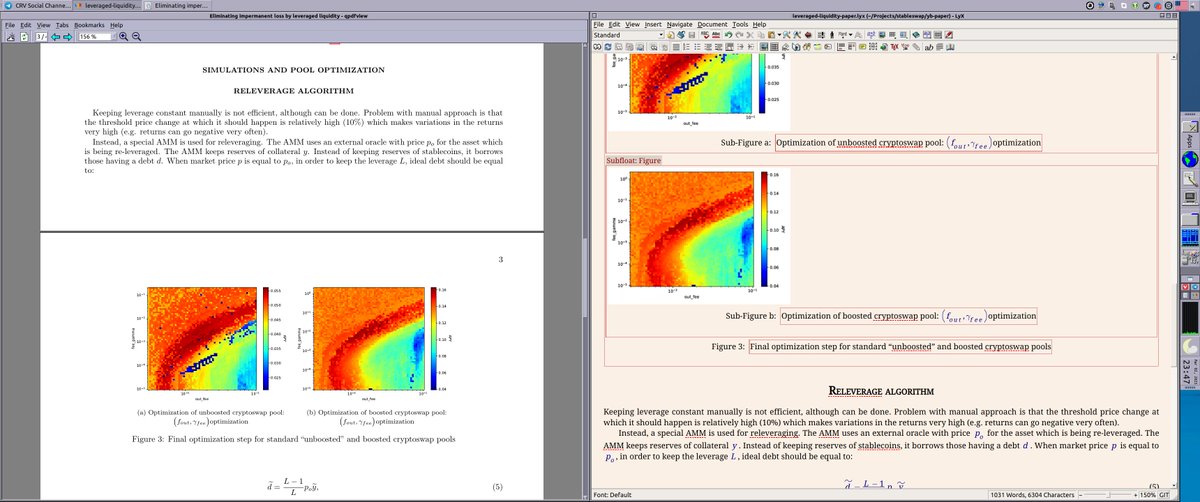Click Sub-Figure a caption box in LyX
This screenshot has width=1200, height=502.
(909, 142)
